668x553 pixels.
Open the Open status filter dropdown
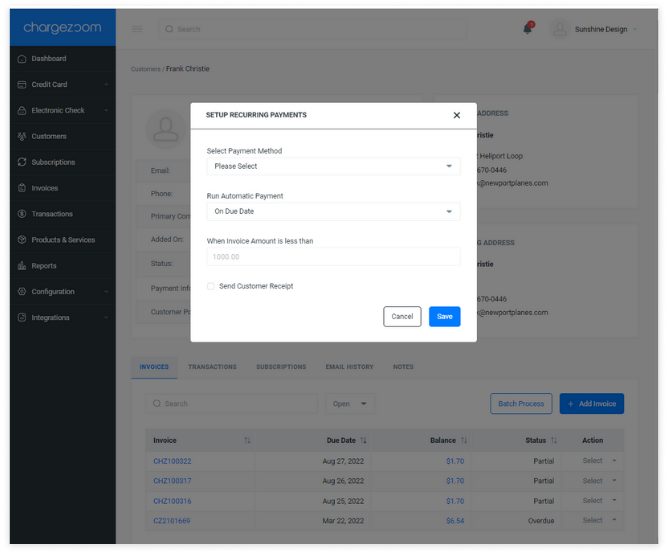(x=350, y=403)
